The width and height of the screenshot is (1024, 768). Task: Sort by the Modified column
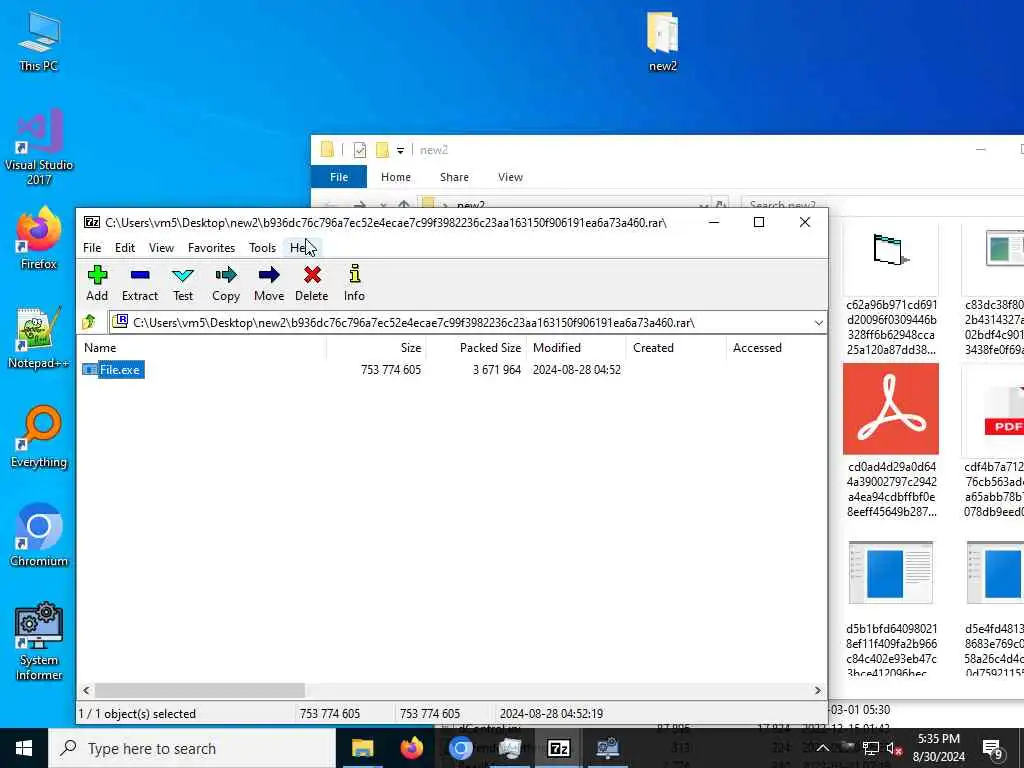click(x=577, y=348)
